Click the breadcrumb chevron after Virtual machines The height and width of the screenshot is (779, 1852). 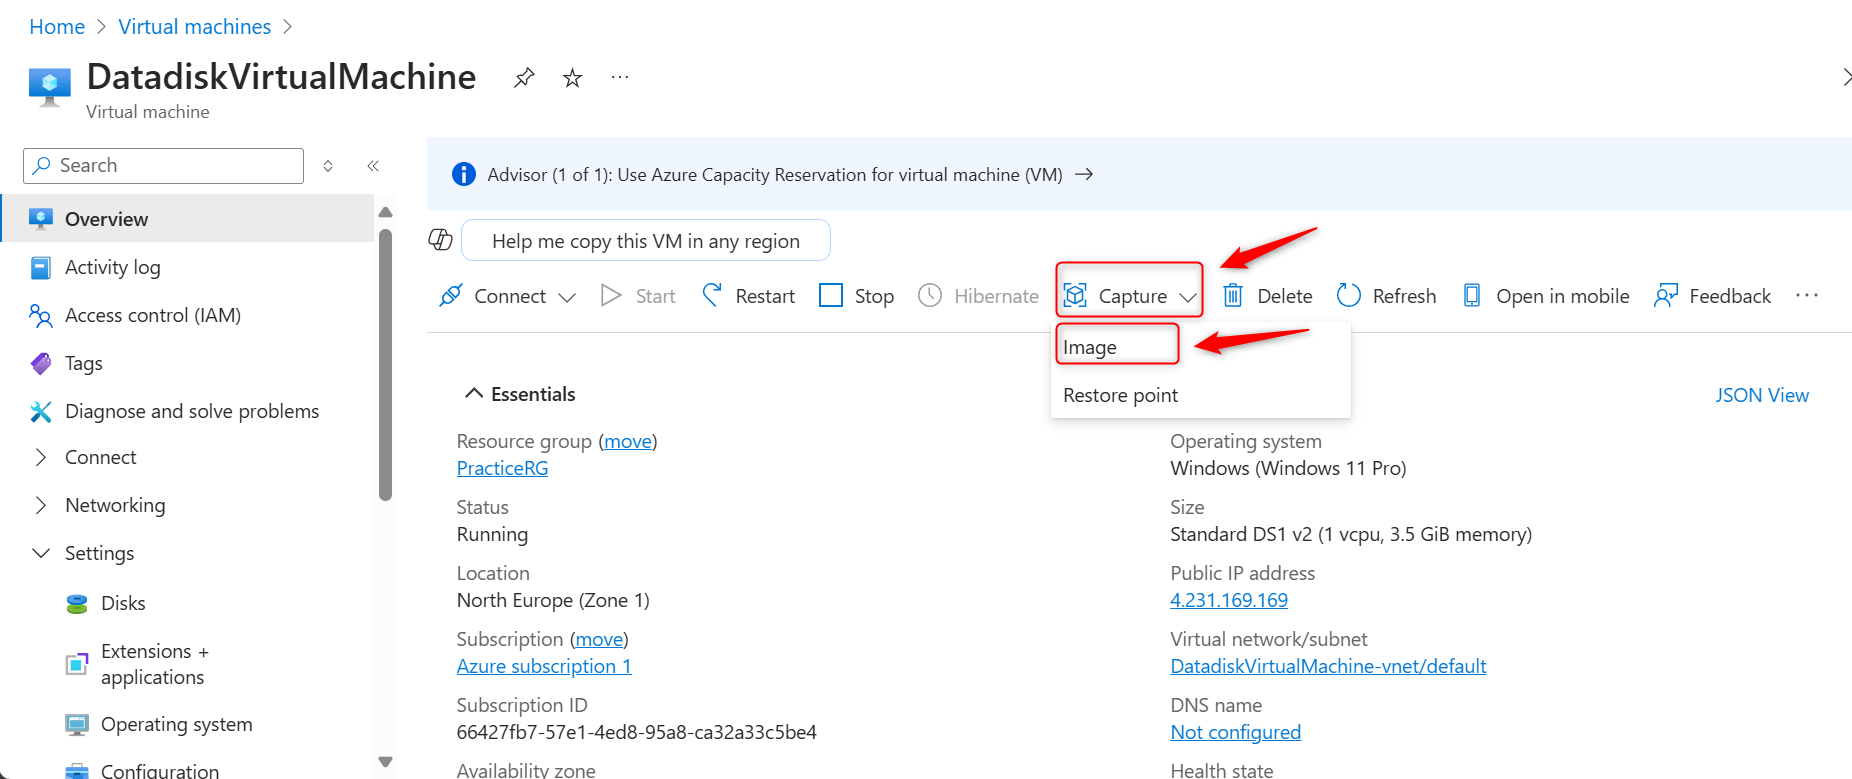[x=288, y=27]
